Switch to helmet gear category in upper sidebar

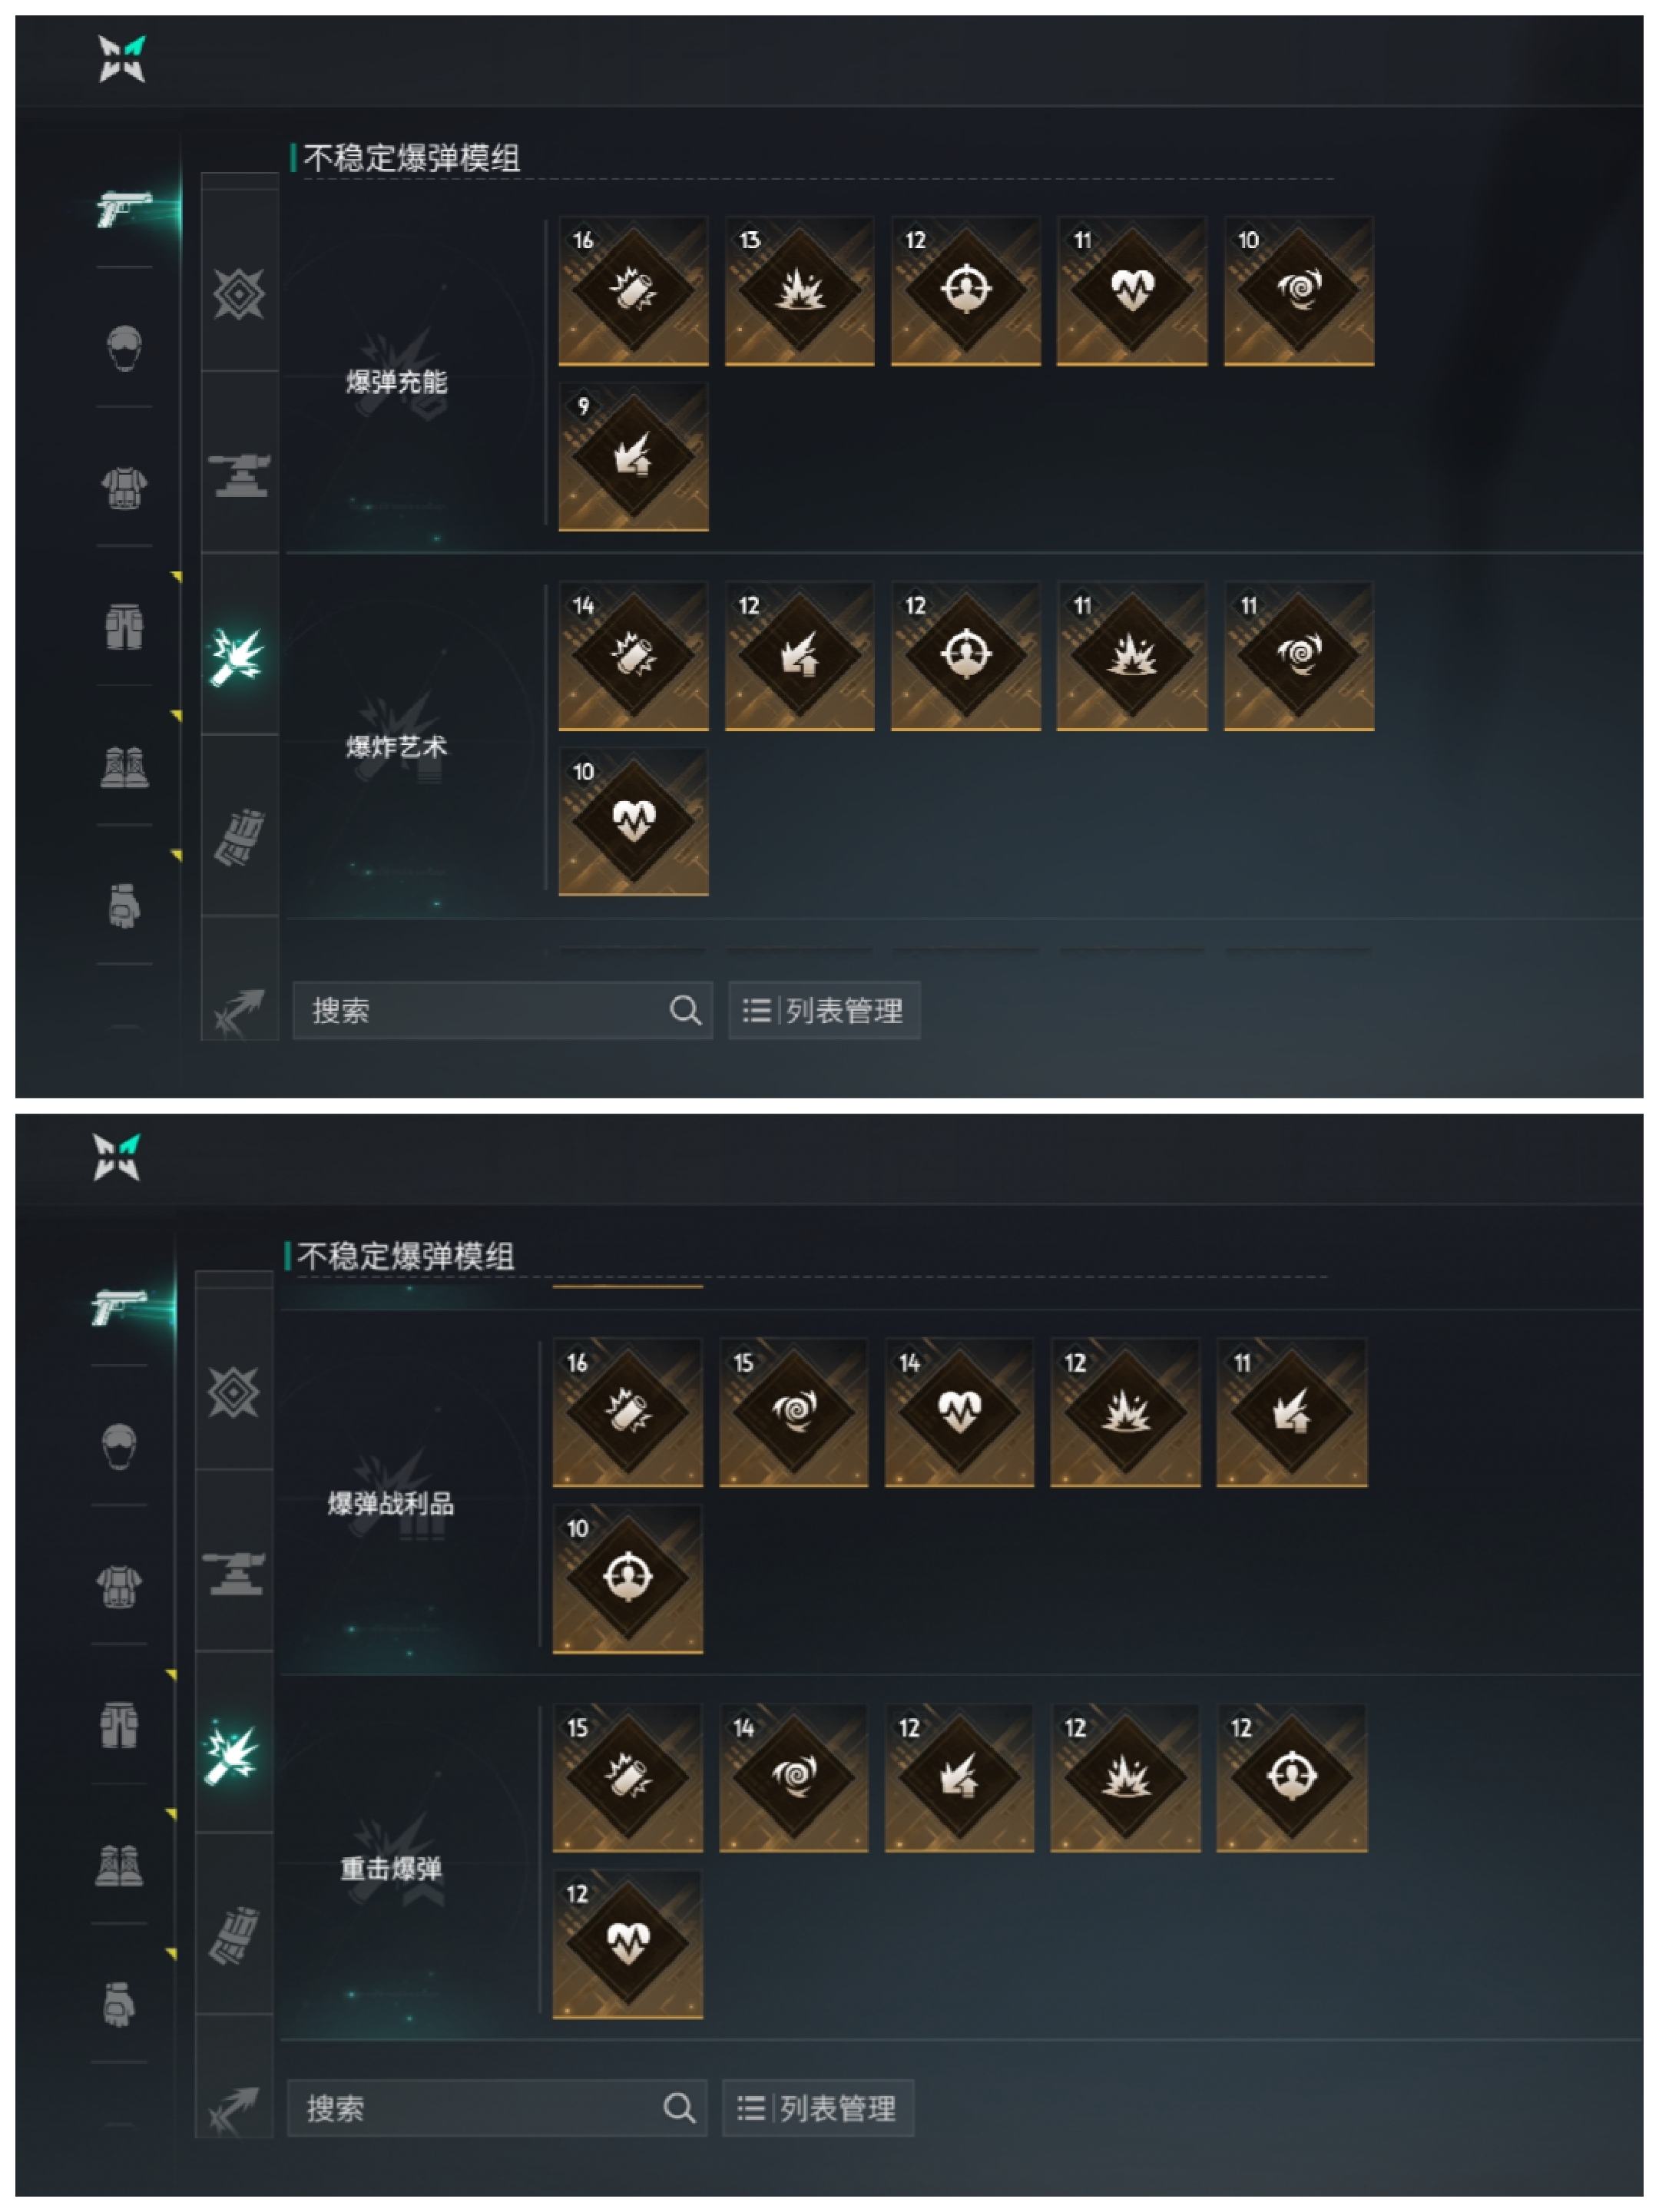click(x=124, y=348)
